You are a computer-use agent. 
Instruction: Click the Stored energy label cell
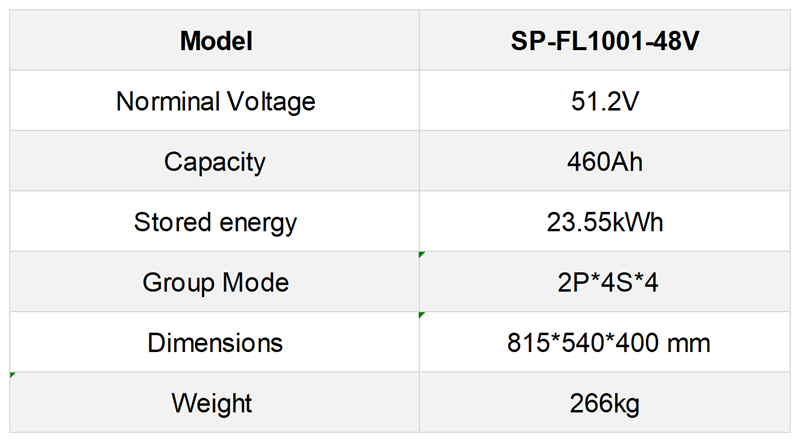215,221
